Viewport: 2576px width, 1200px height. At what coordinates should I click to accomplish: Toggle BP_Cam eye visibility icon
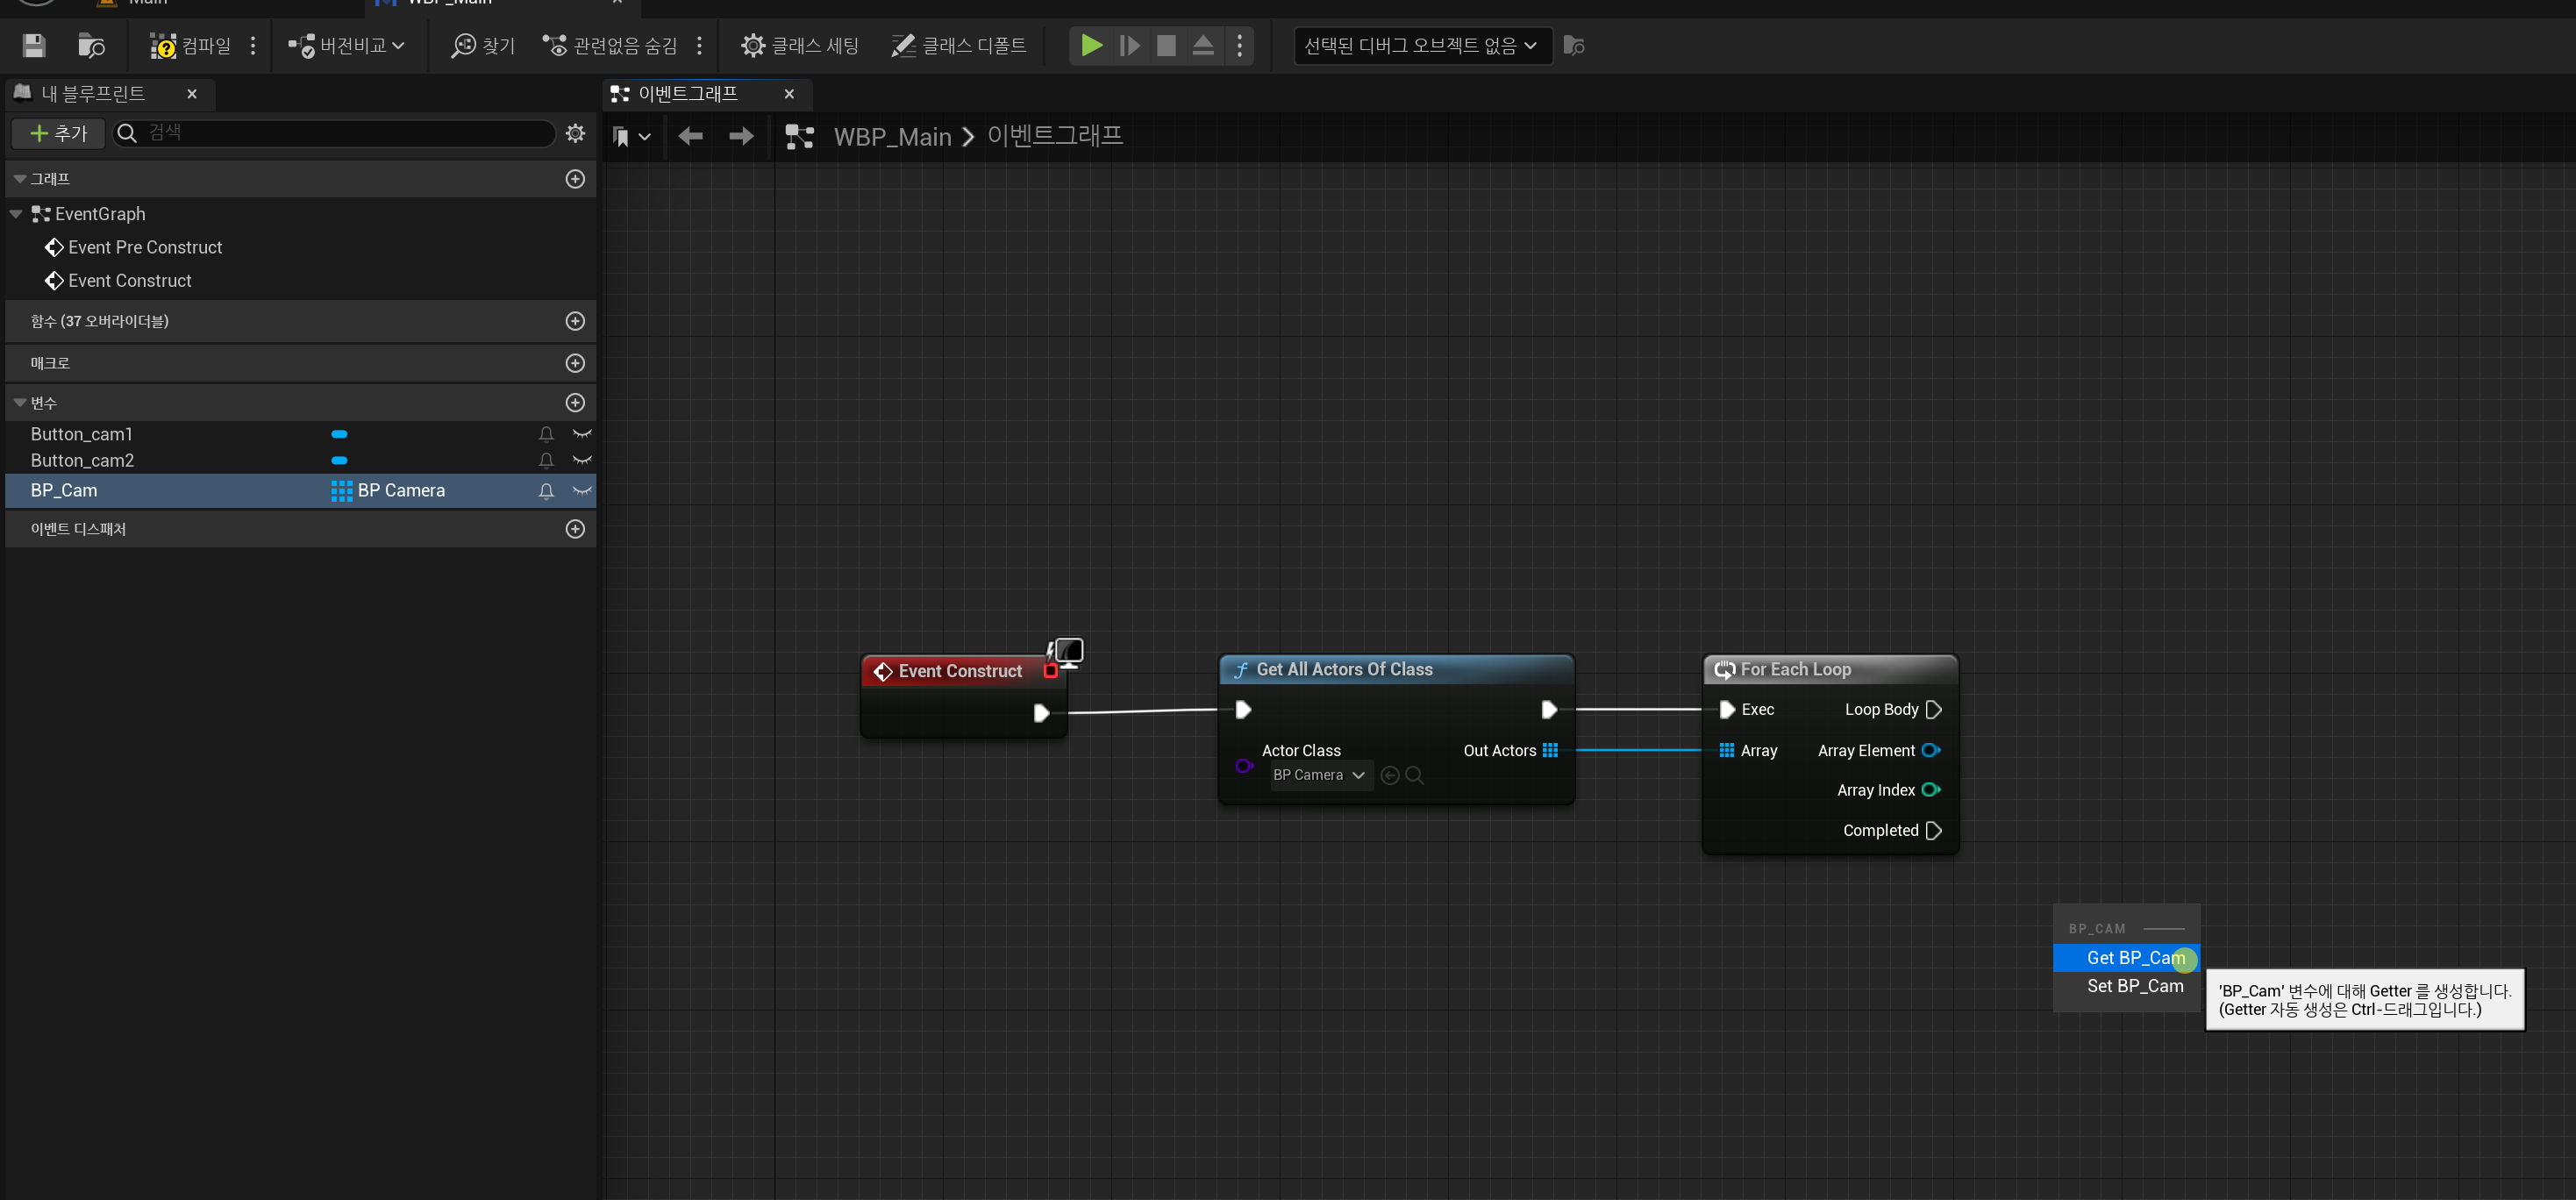tap(582, 490)
